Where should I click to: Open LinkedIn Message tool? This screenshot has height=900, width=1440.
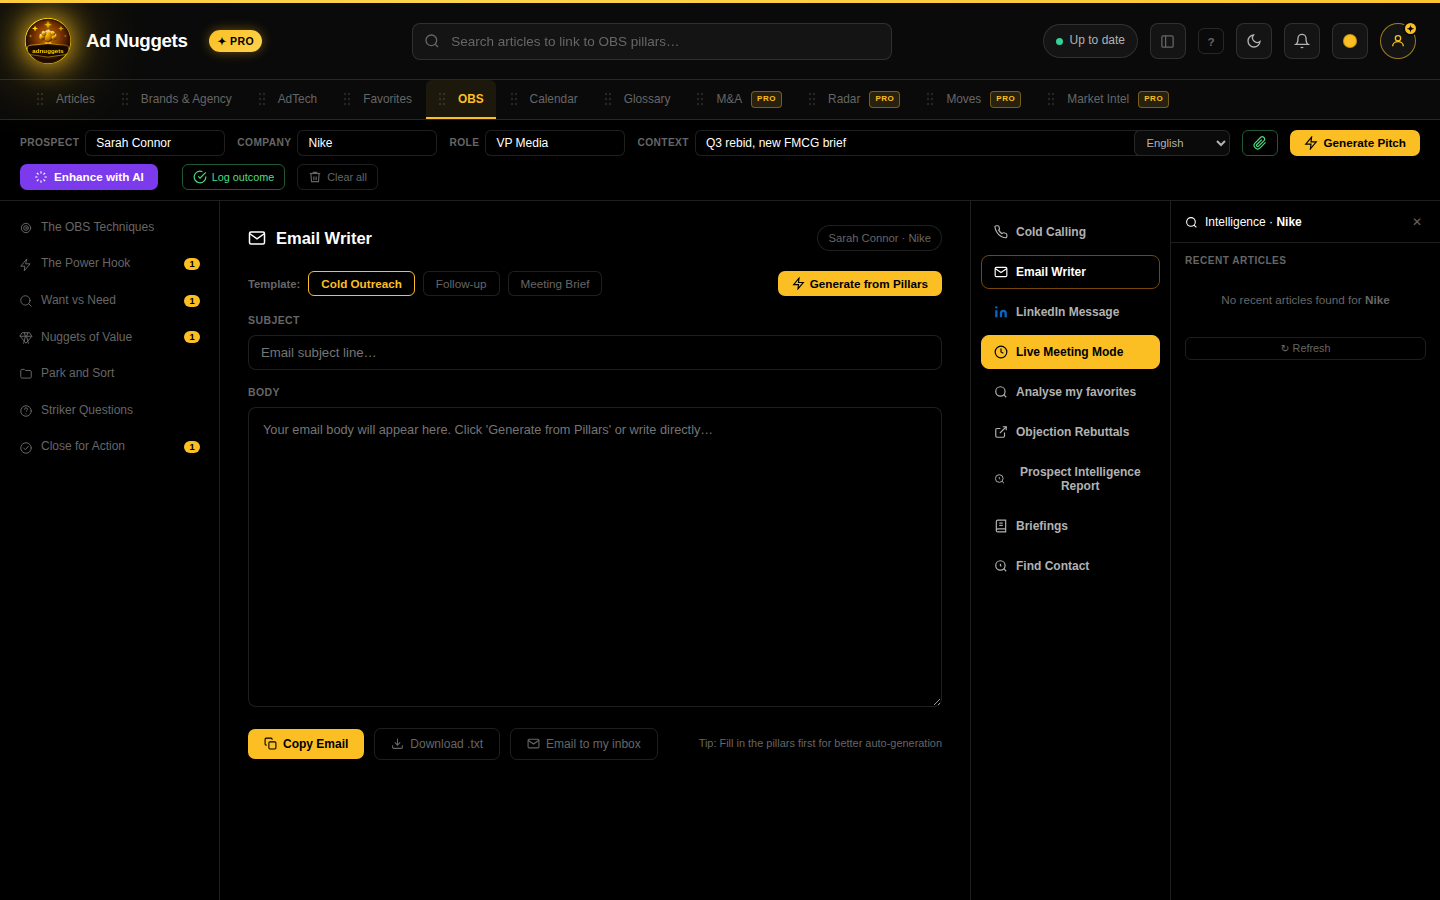1070,312
